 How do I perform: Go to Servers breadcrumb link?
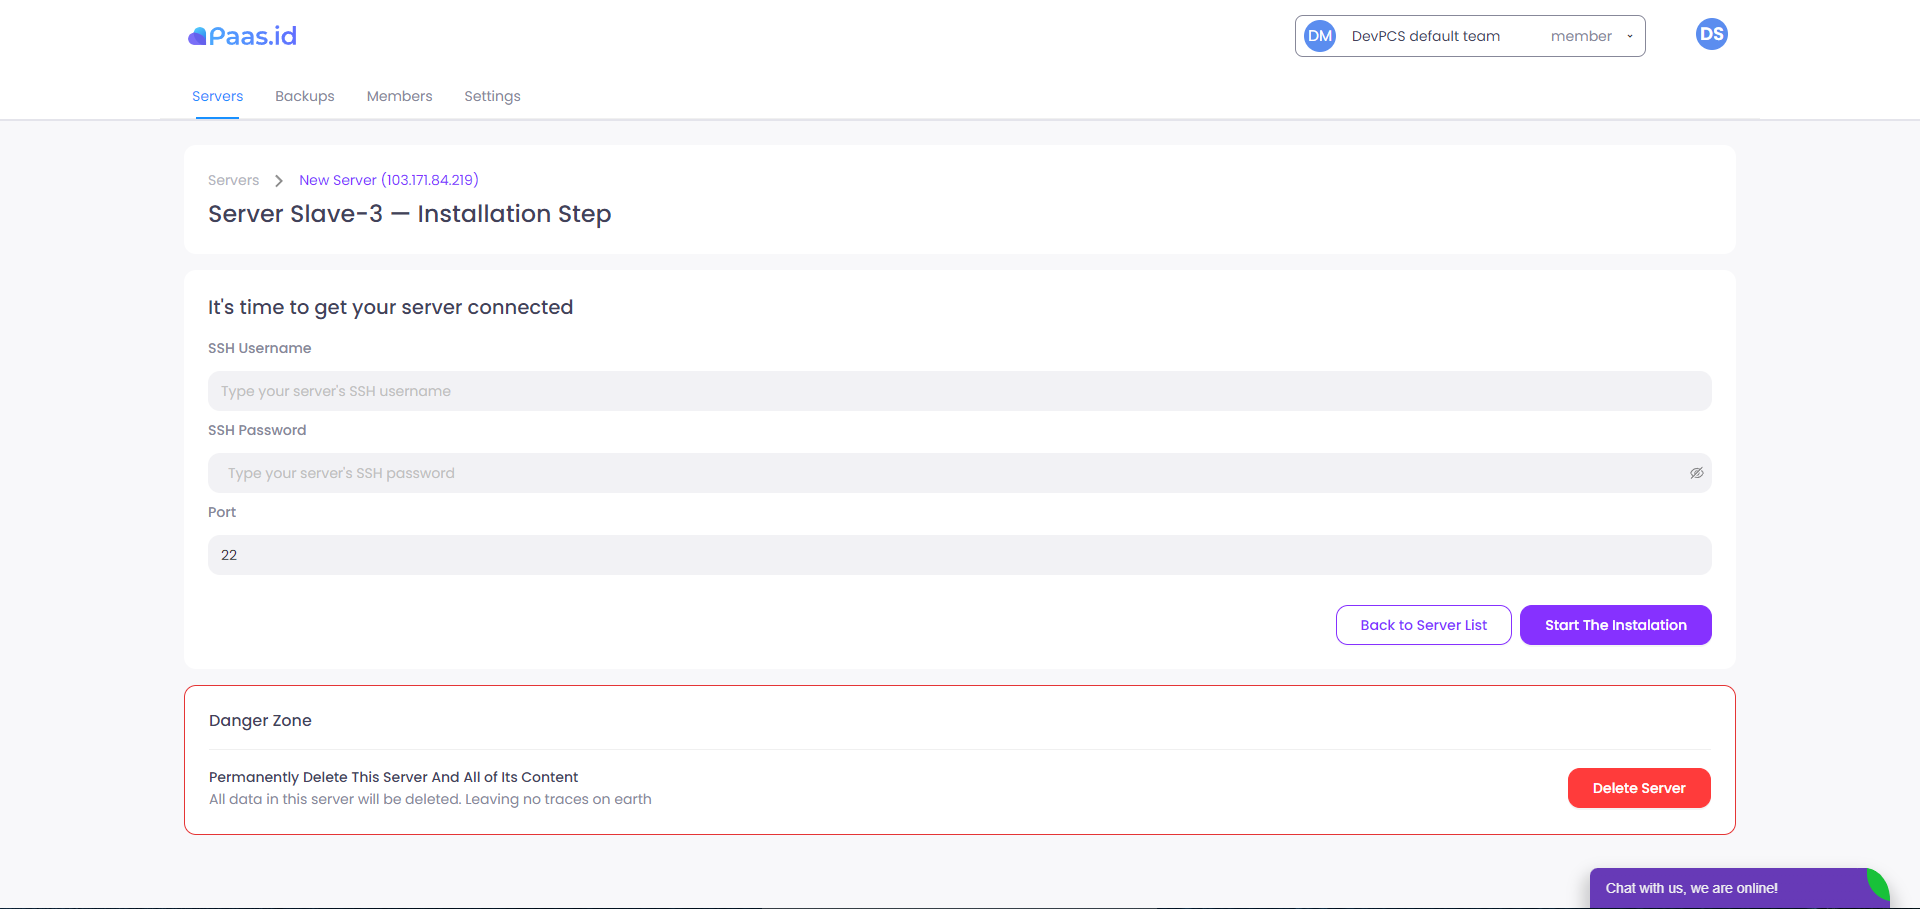[233, 180]
